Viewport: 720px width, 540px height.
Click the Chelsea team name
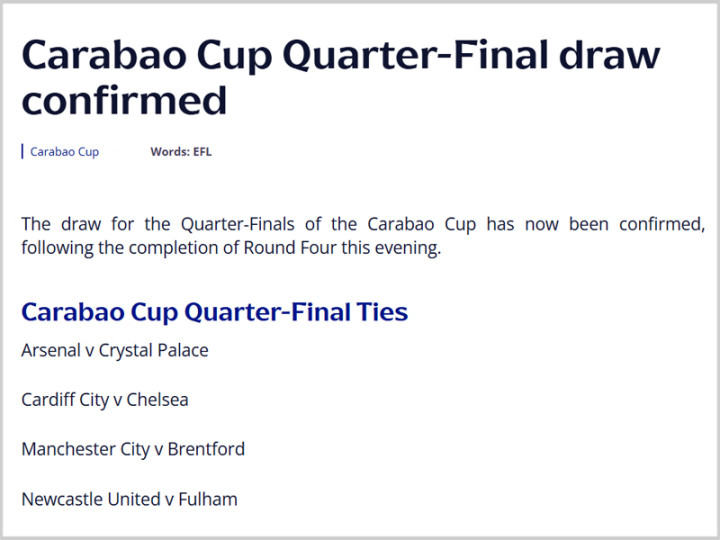click(157, 400)
